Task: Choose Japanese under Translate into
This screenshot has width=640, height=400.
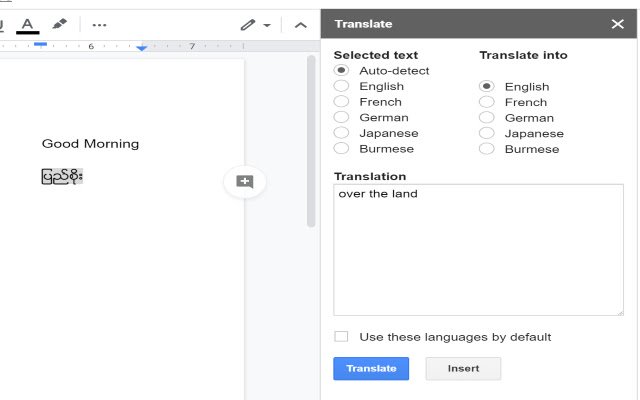Action: (x=487, y=133)
